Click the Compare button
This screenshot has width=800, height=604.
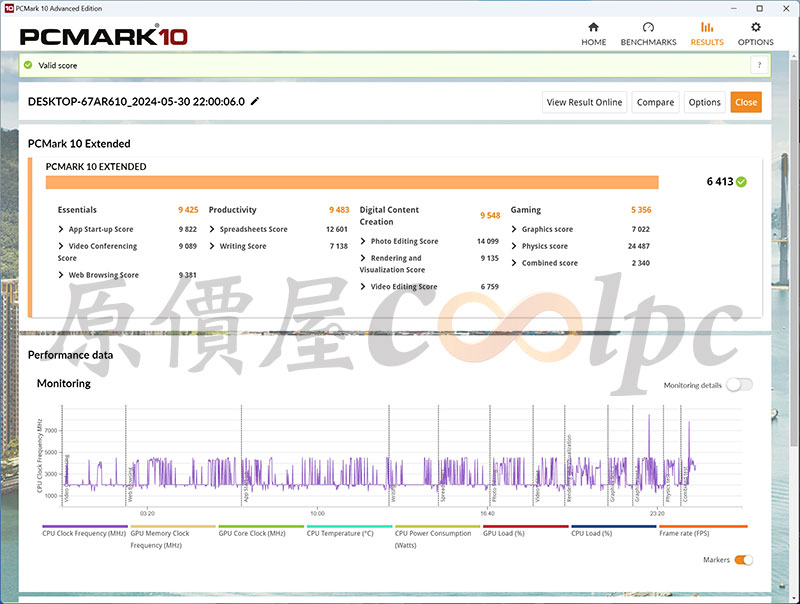[x=655, y=102]
